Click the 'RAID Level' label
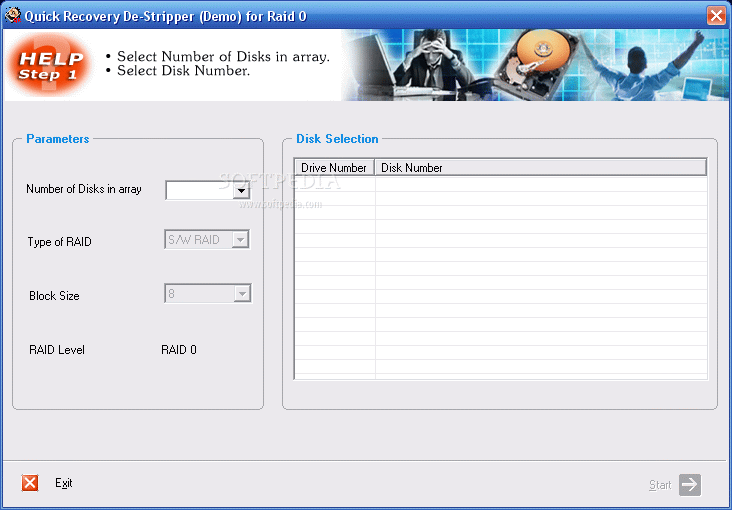 57,350
